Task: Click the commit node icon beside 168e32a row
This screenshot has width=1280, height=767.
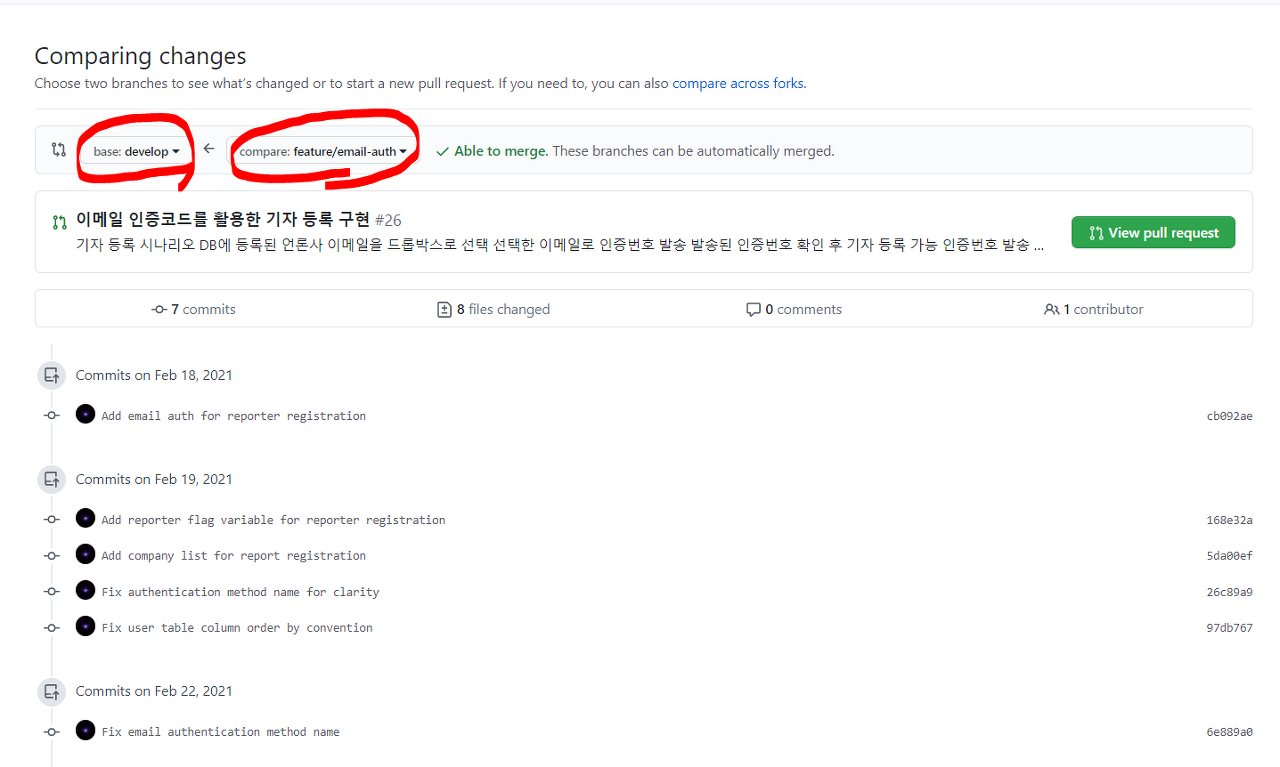Action: (52, 519)
